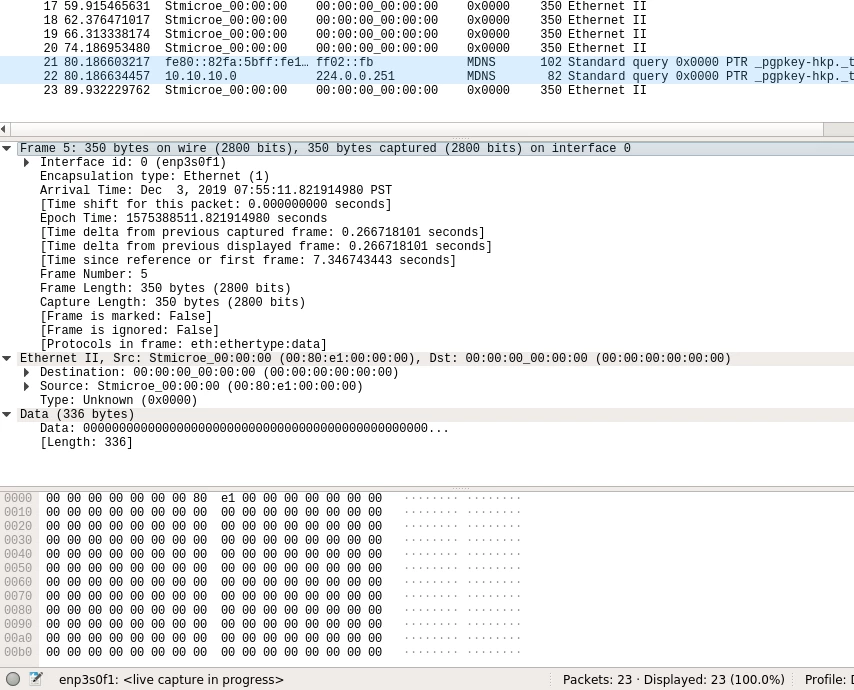
Task: Click the enp3s0f1 live capture status text
Action: [171, 680]
